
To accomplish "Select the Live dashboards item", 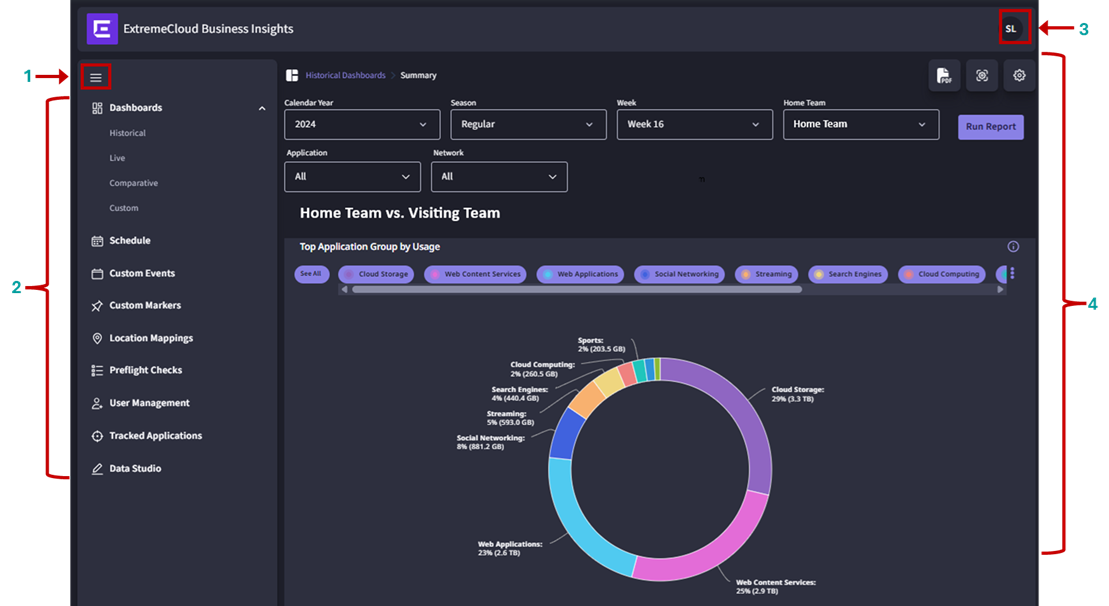I will click(118, 158).
